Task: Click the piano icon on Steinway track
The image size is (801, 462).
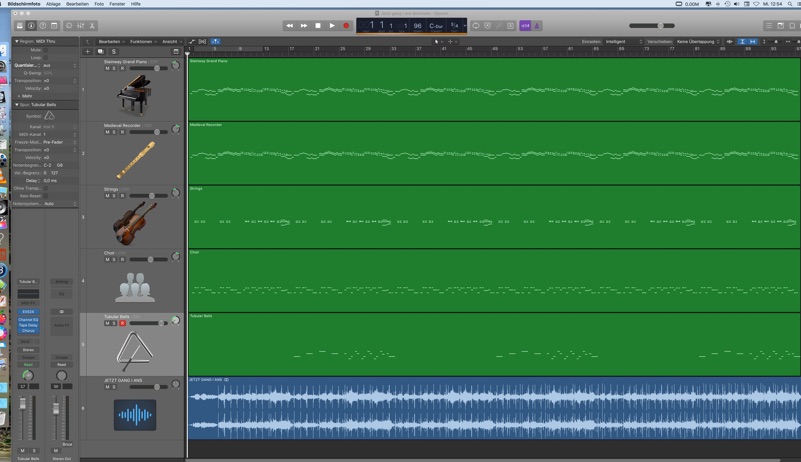Action: click(134, 95)
